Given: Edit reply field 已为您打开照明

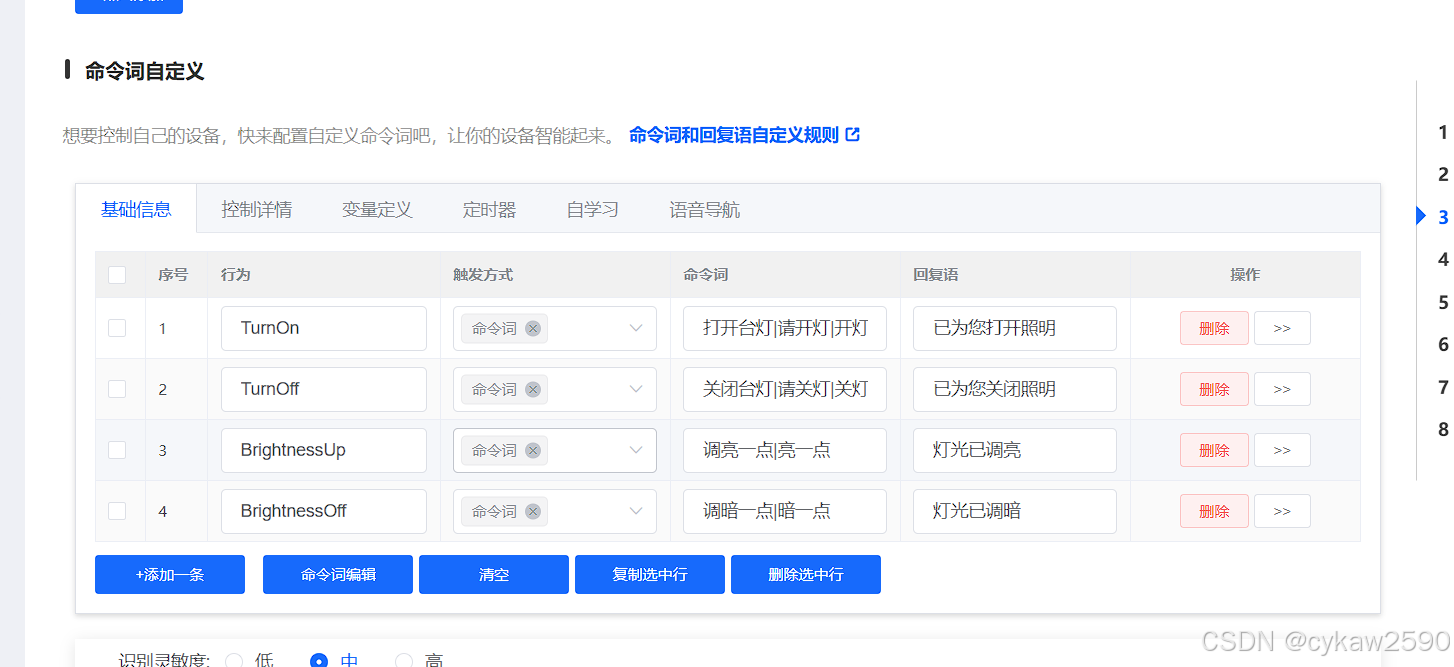Looking at the screenshot, I should click(1015, 328).
